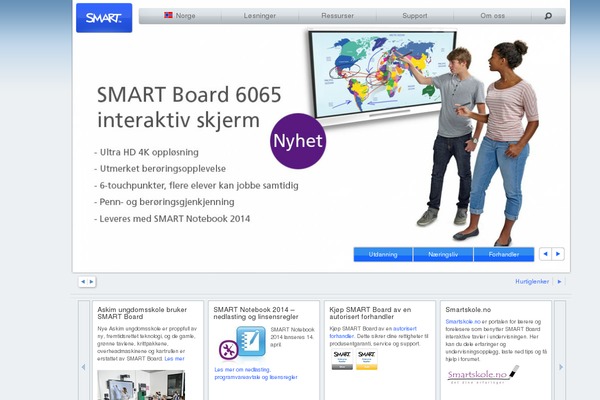This screenshot has width=600, height=400.
Task: Click the Norwegian flag icon
Action: [168, 15]
